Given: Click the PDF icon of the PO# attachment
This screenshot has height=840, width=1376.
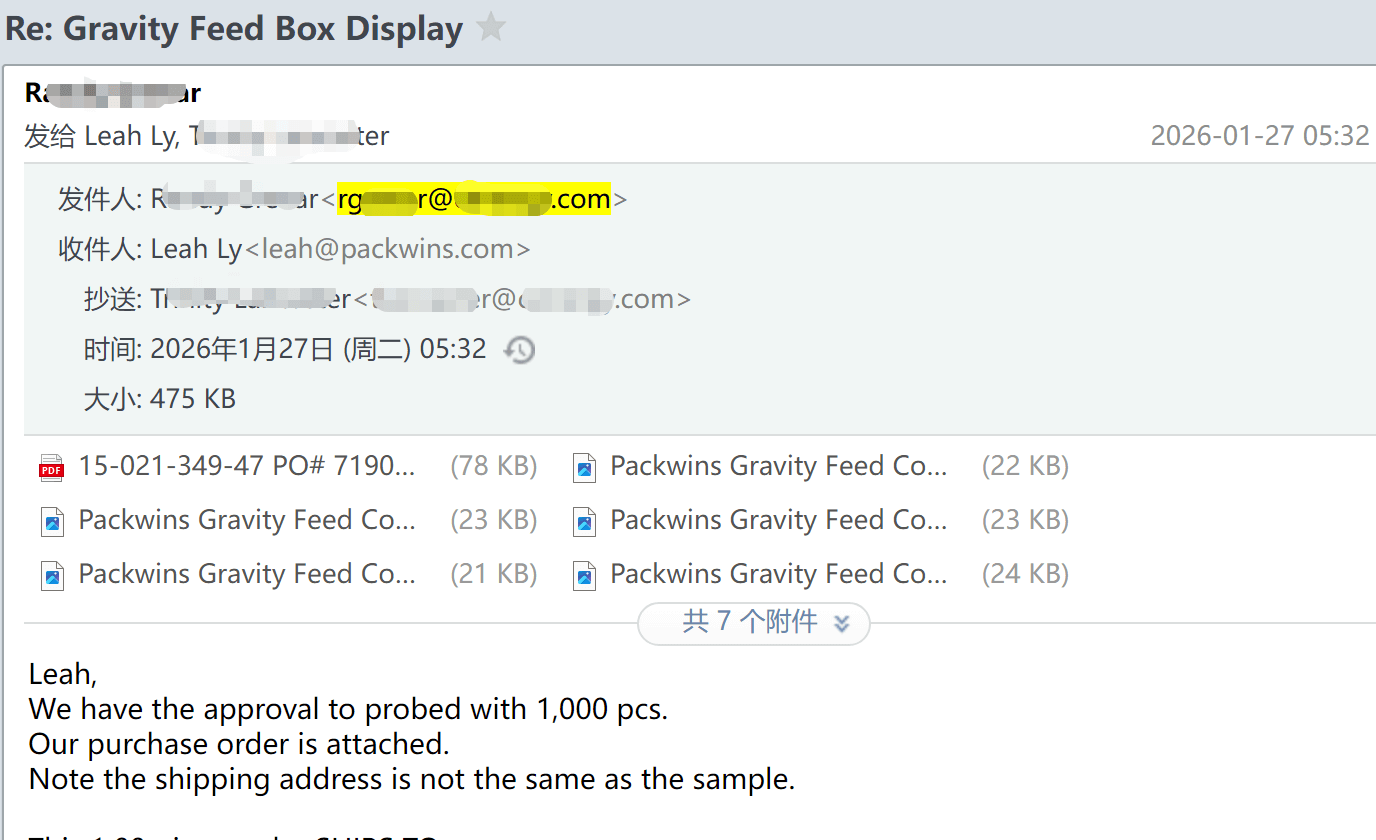Looking at the screenshot, I should [51, 467].
